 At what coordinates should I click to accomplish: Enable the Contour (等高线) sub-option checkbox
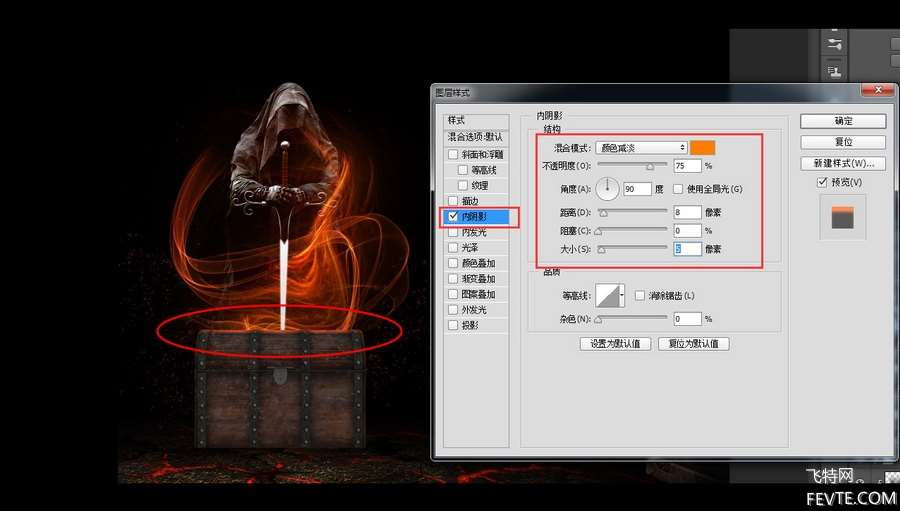tap(463, 170)
